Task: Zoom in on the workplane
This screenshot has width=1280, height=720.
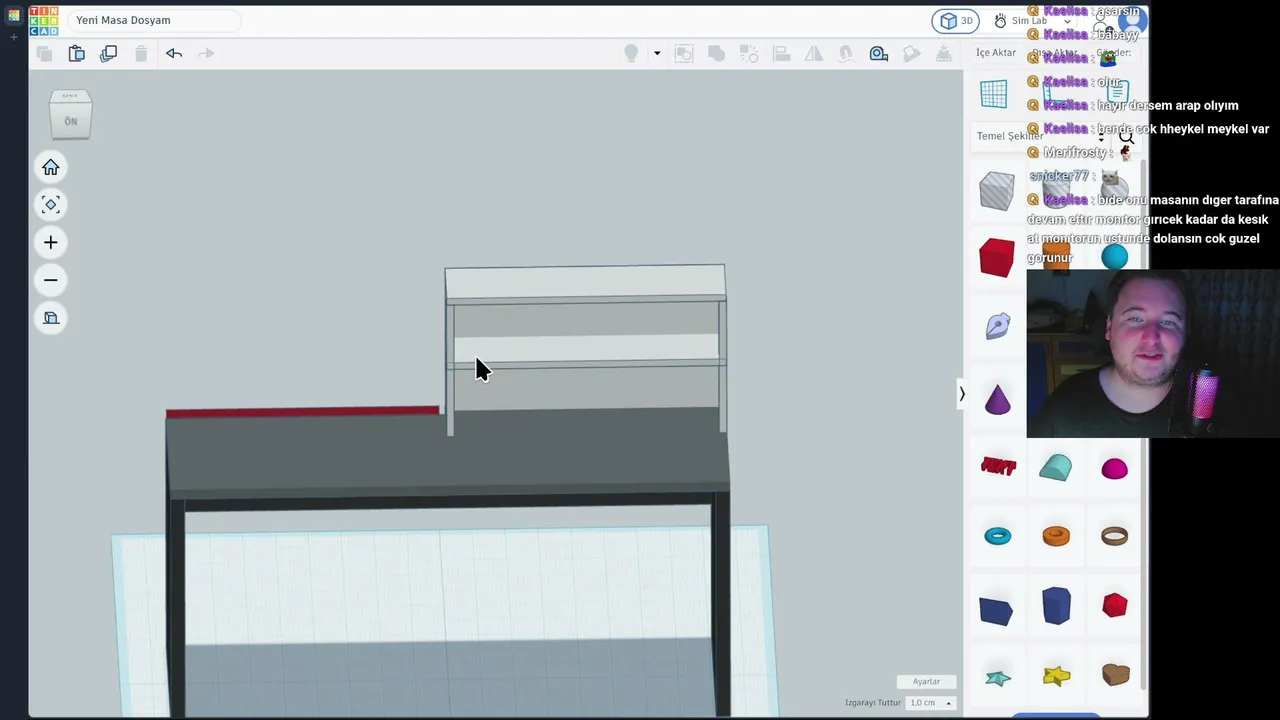Action: [x=51, y=242]
